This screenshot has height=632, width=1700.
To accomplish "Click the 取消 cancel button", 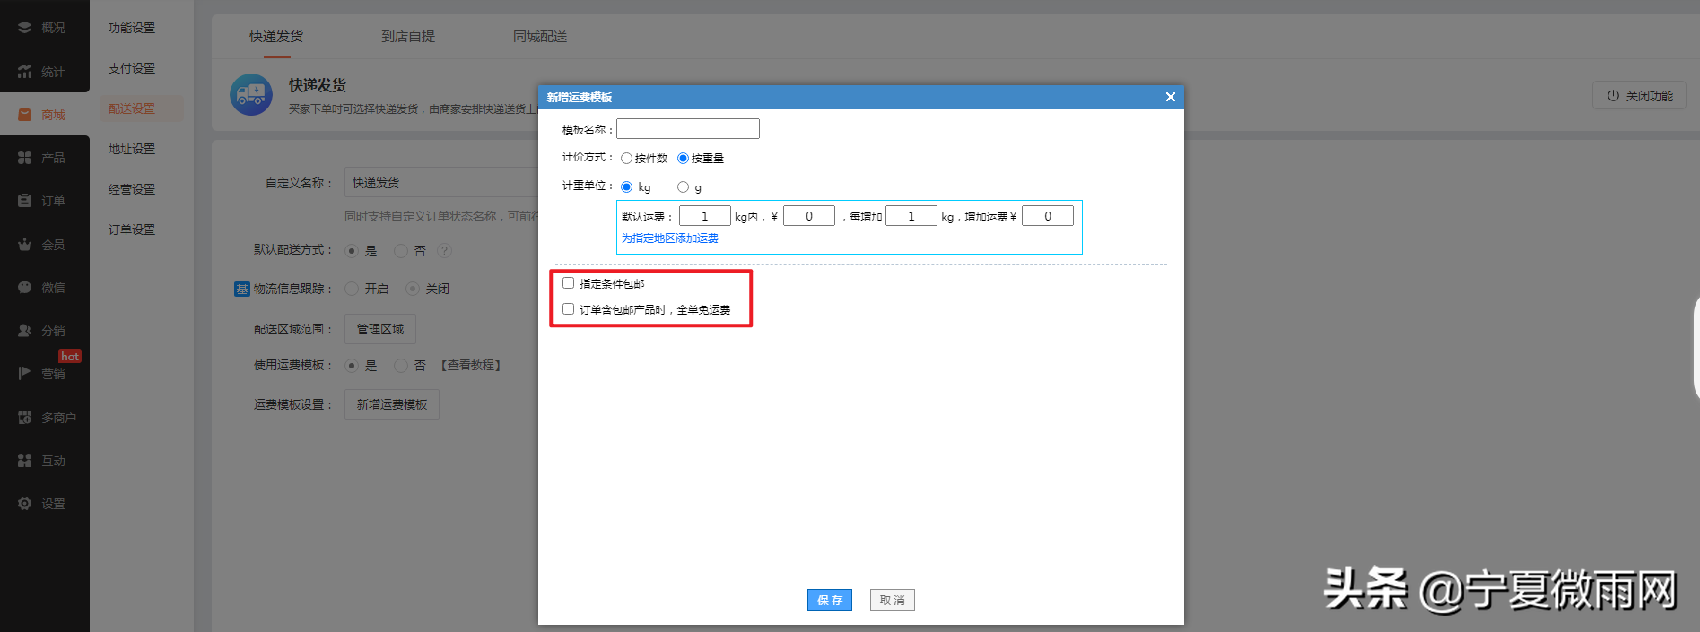I will point(892,600).
